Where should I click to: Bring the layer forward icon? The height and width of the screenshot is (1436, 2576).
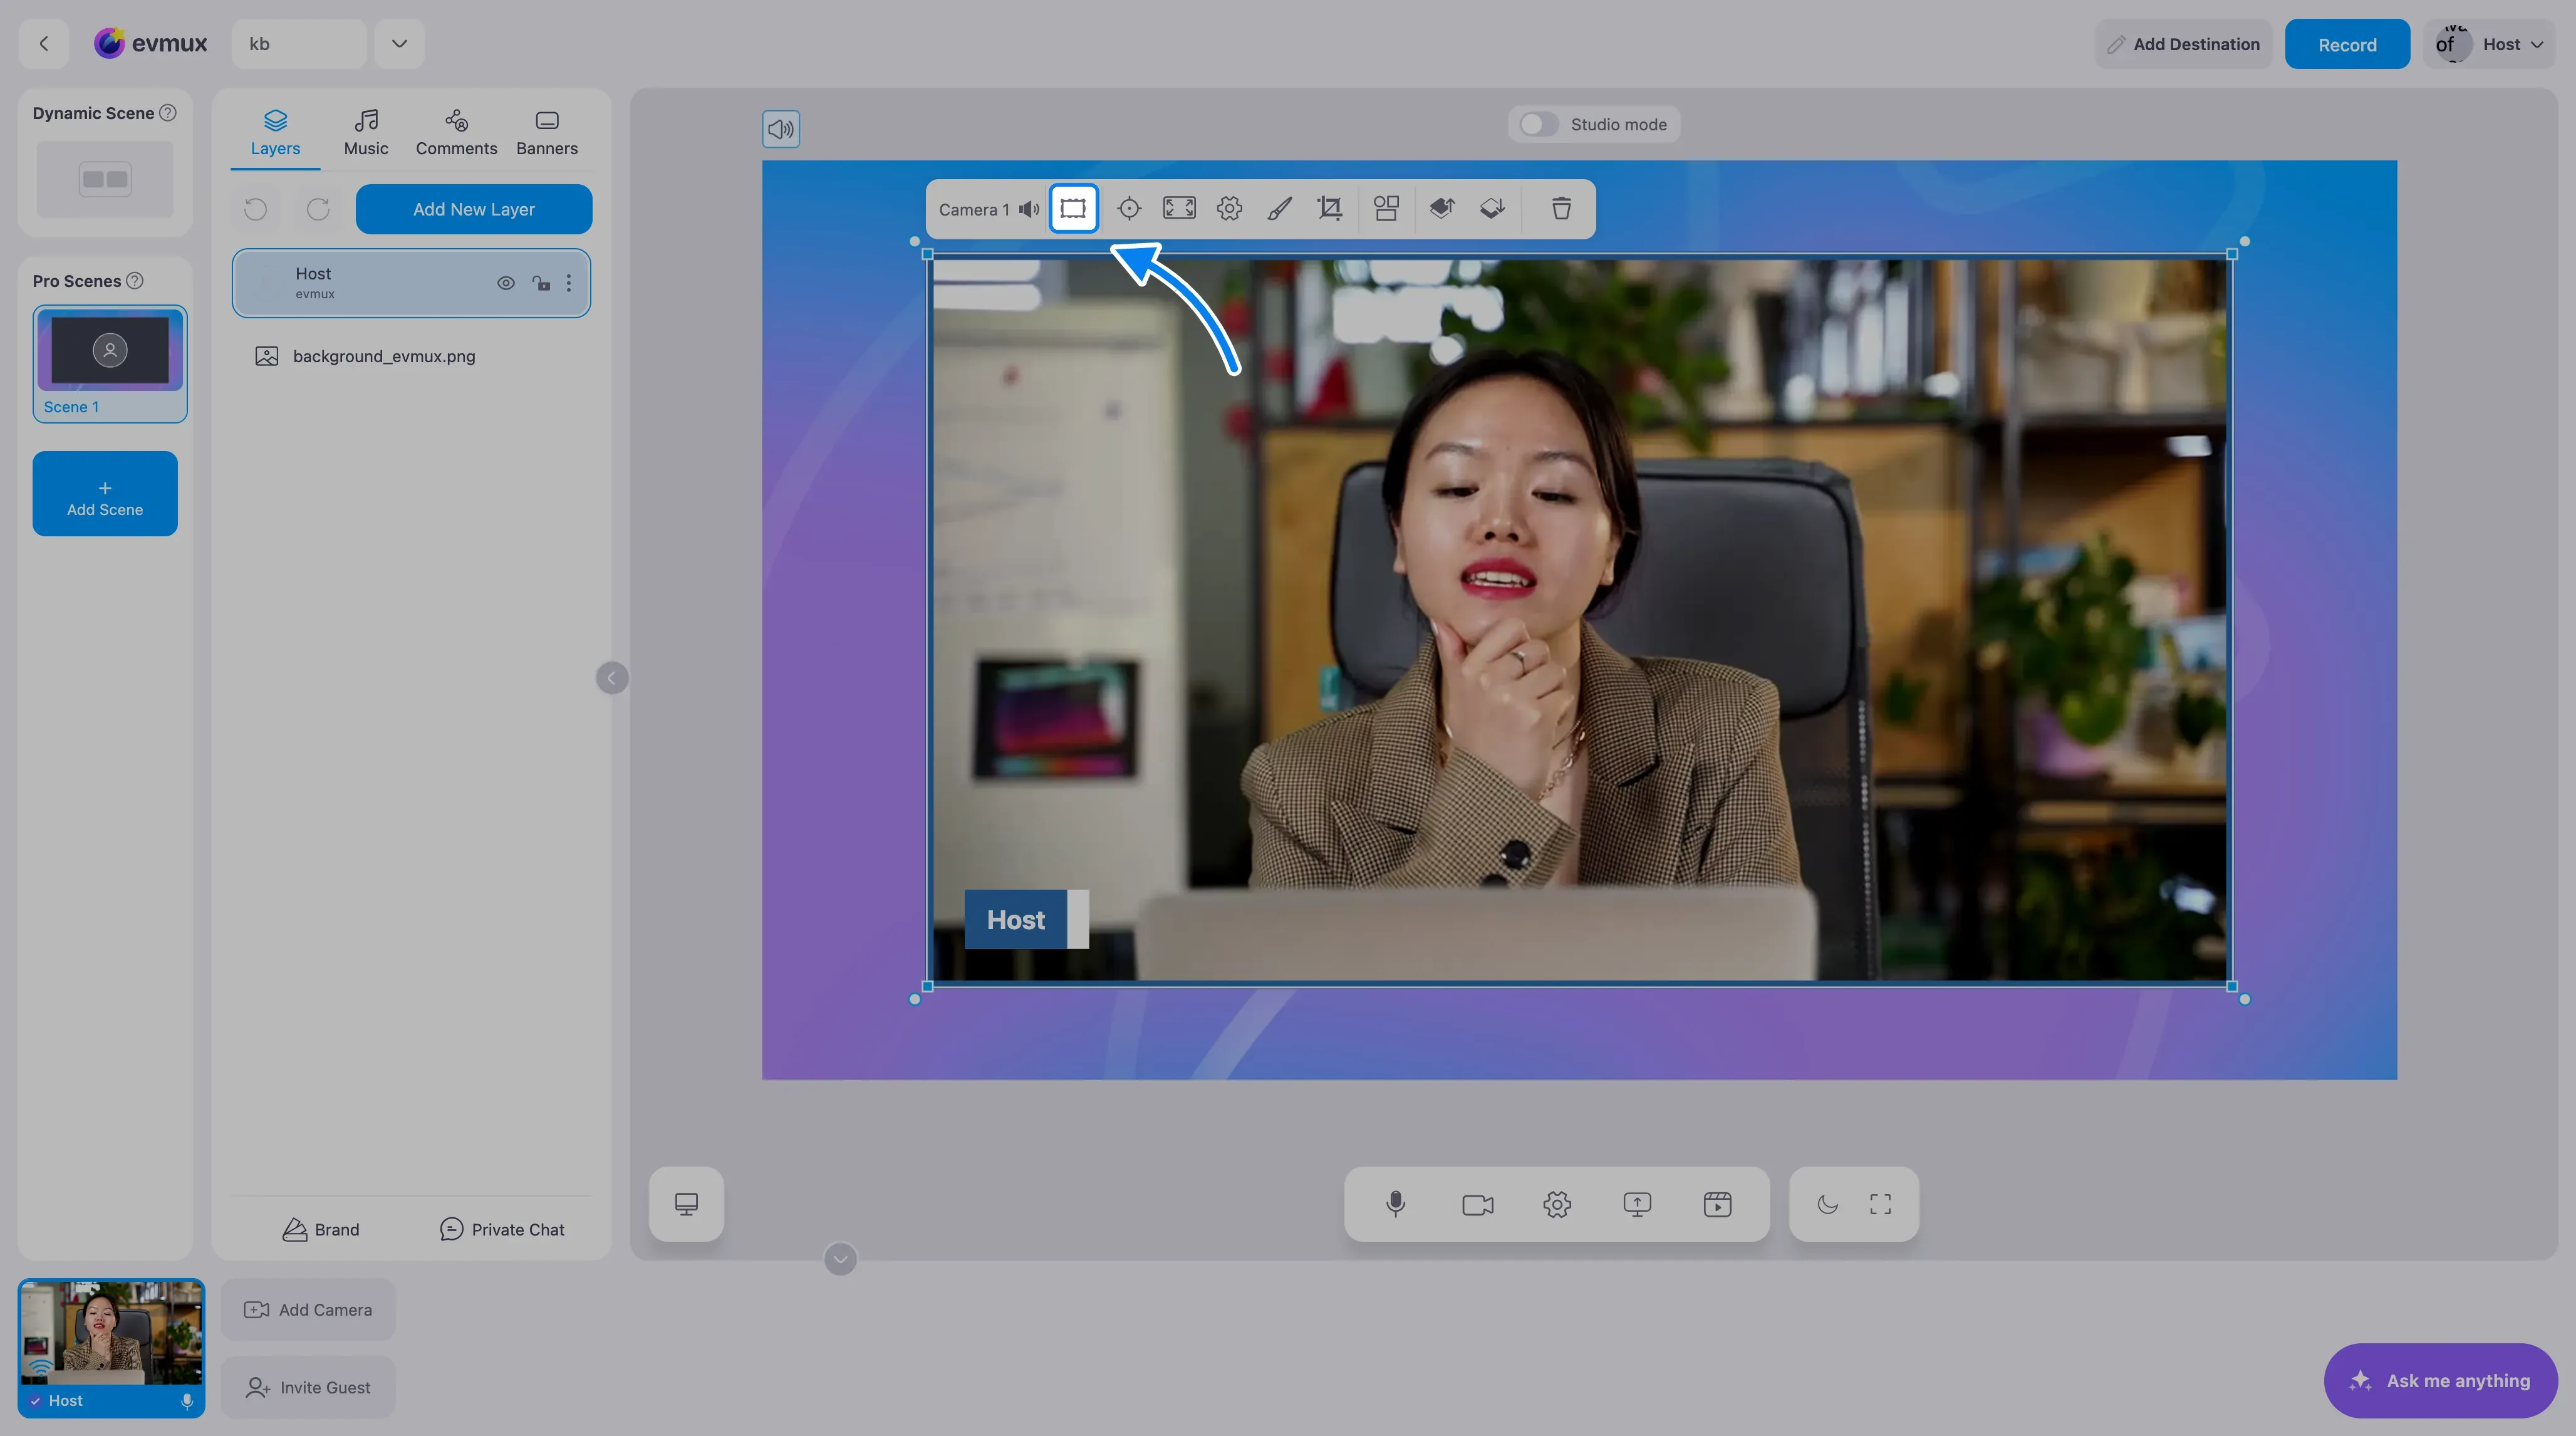click(x=1442, y=208)
